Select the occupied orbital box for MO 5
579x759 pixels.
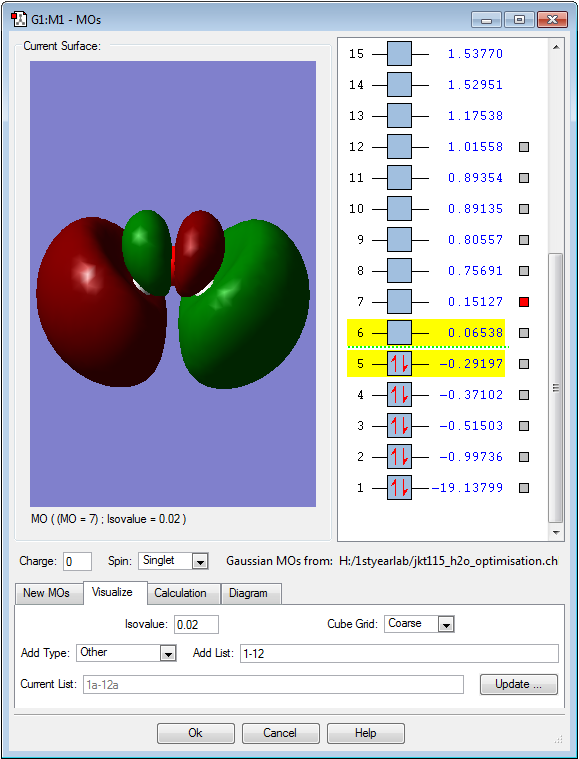point(399,364)
